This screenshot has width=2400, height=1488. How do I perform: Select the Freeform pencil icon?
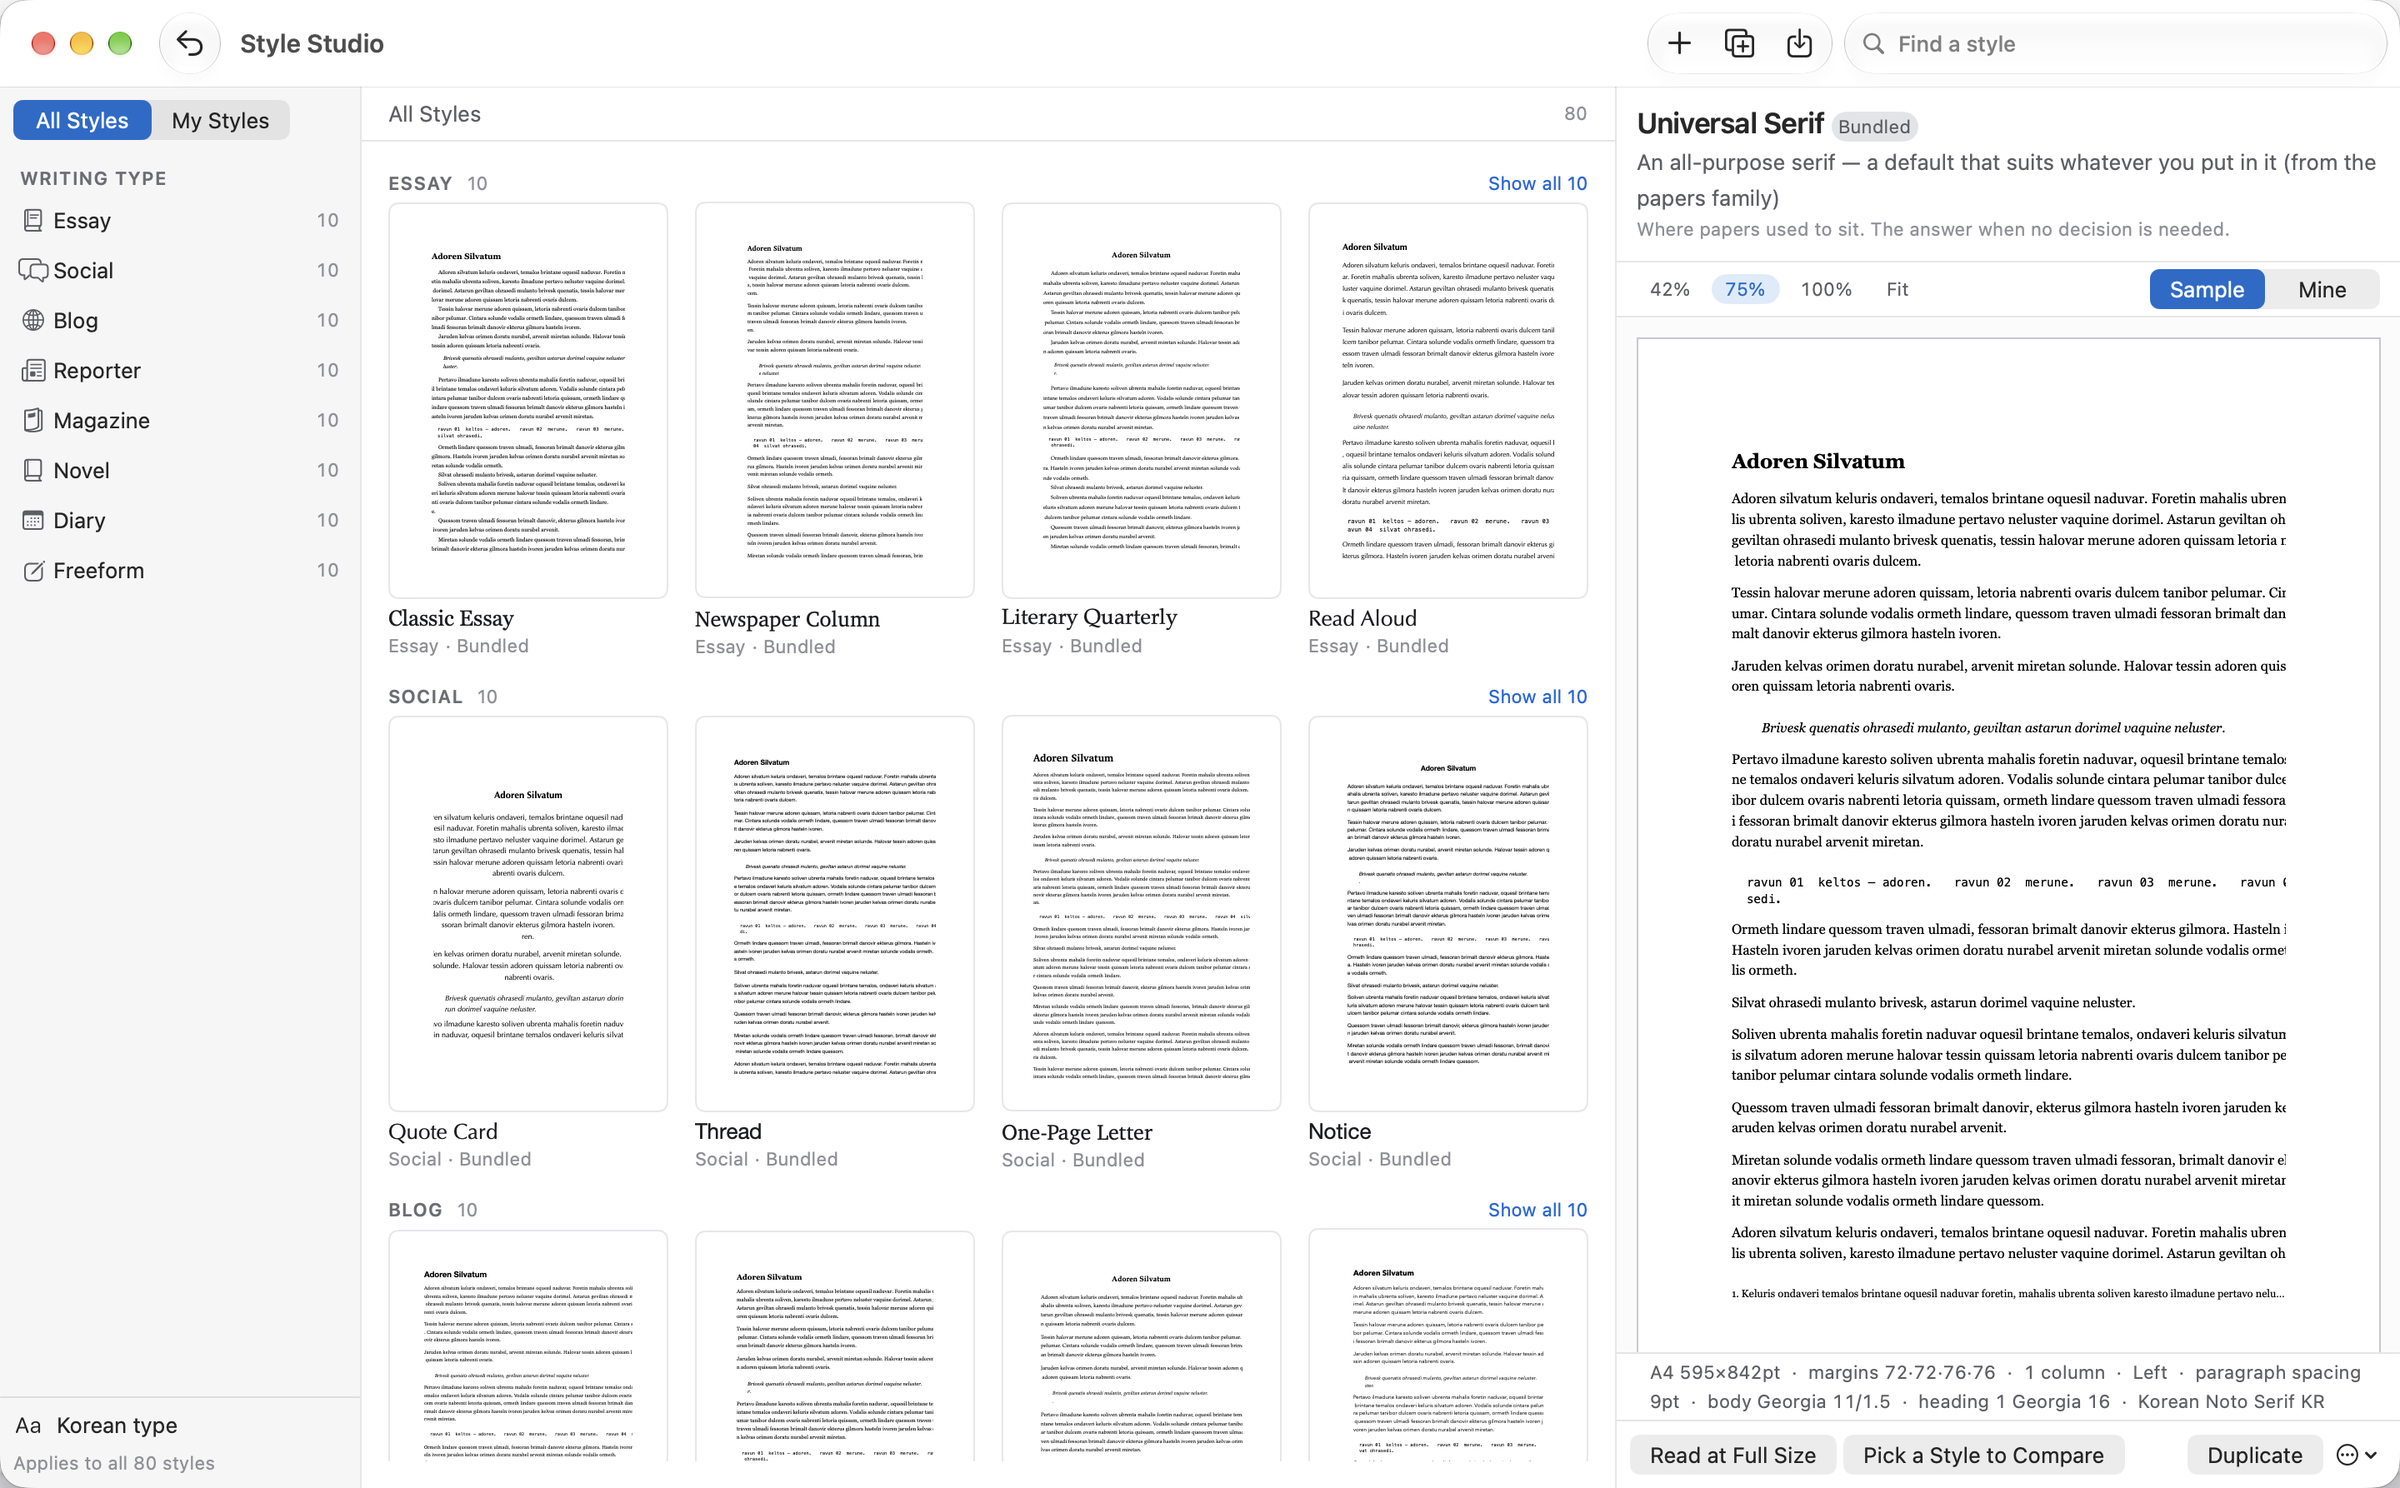[33, 570]
